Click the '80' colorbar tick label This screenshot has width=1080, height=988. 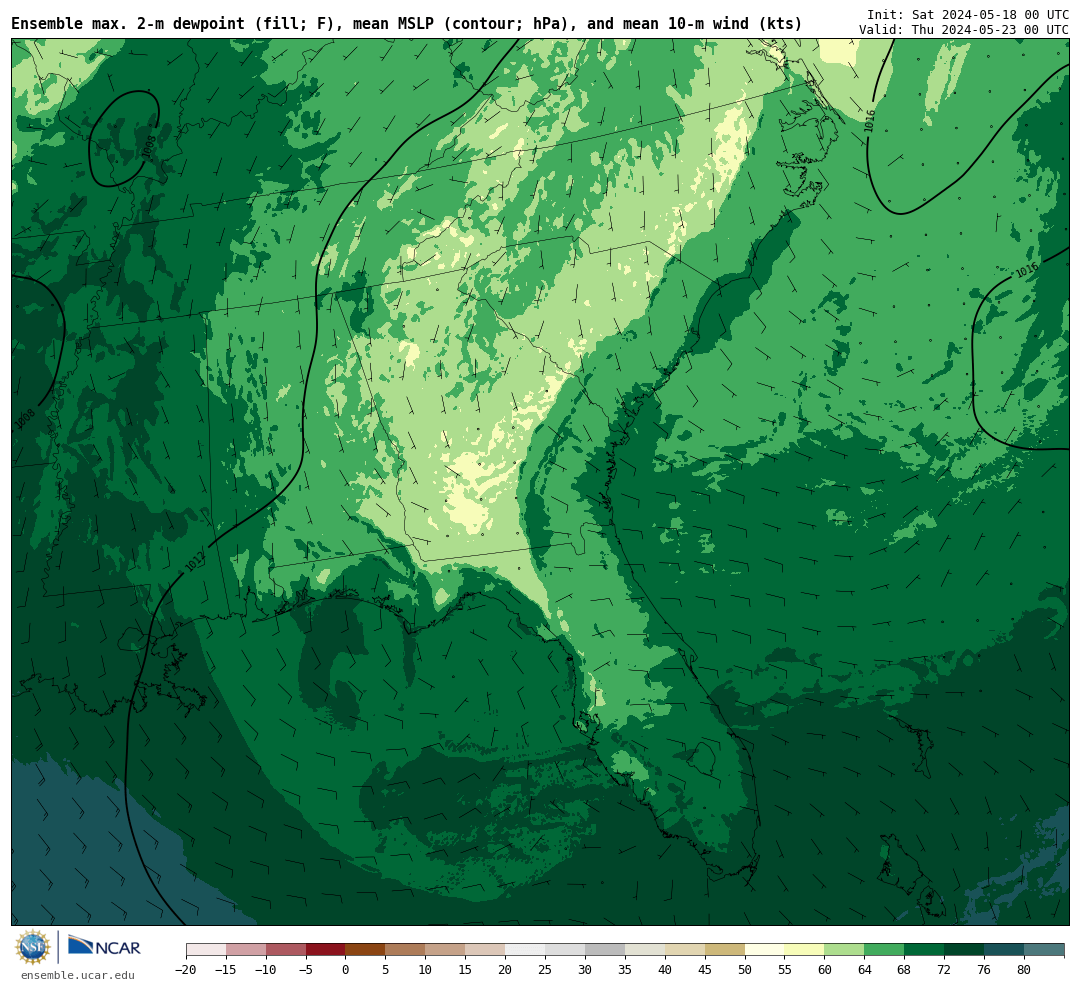coord(1024,970)
